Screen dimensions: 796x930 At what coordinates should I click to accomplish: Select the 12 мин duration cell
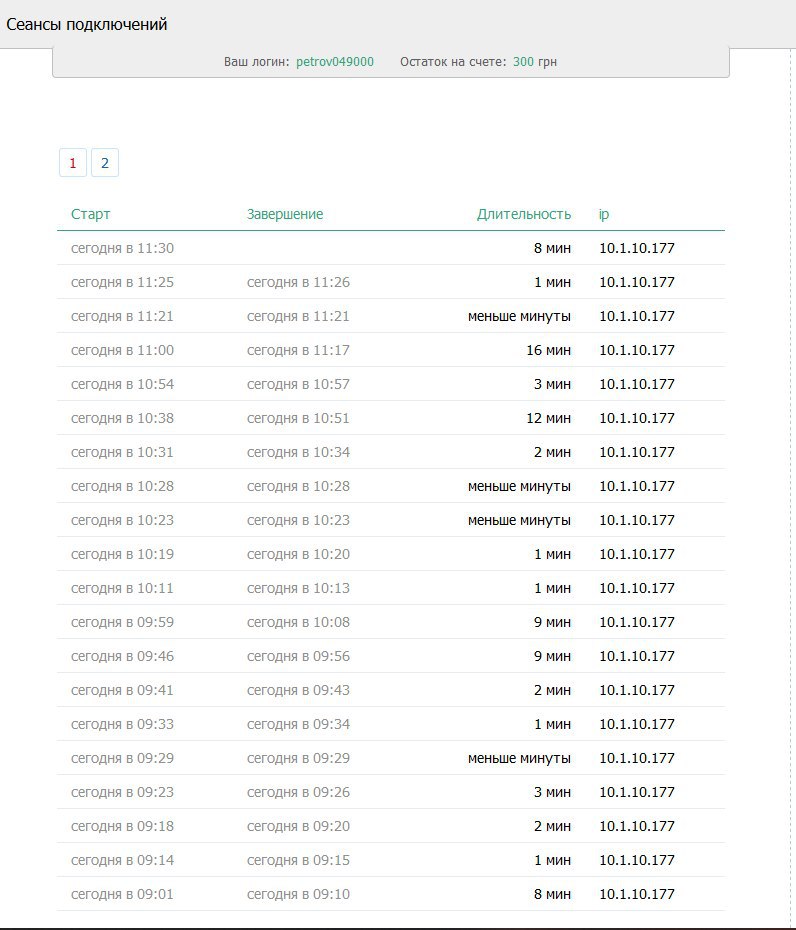pos(549,418)
